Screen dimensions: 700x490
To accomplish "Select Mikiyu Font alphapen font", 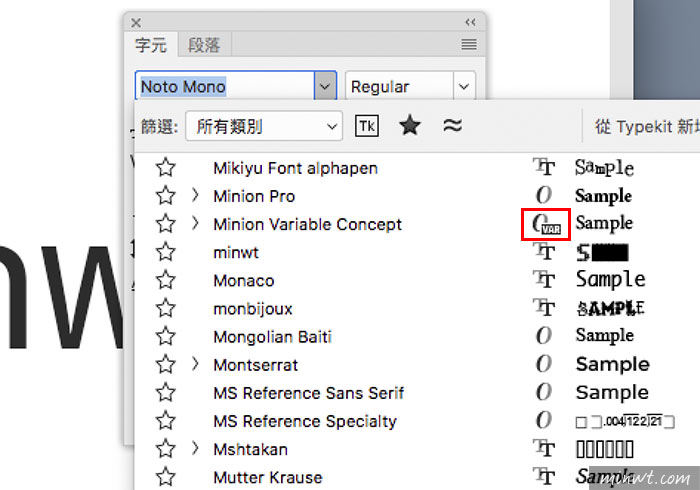I will click(296, 168).
